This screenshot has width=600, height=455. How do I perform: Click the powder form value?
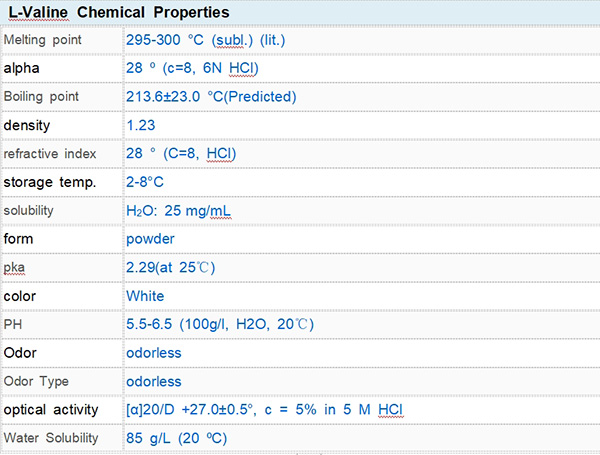[x=150, y=239]
